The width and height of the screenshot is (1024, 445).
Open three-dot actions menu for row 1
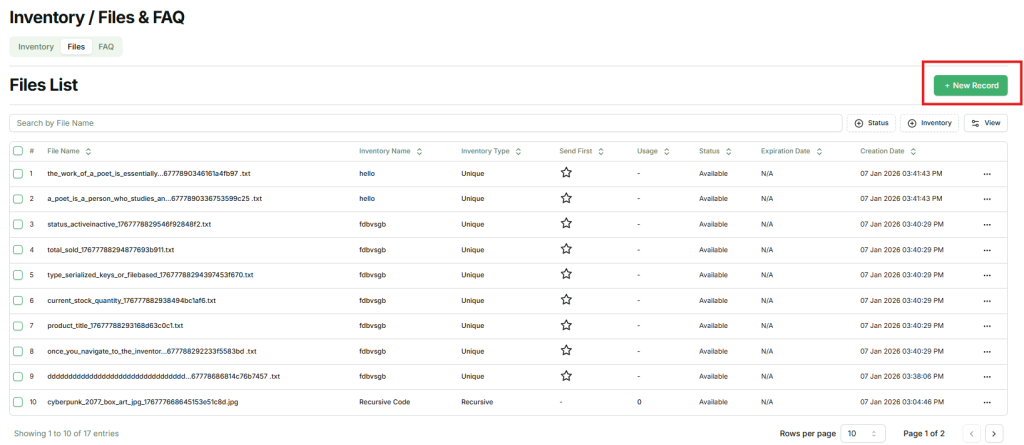(x=987, y=173)
